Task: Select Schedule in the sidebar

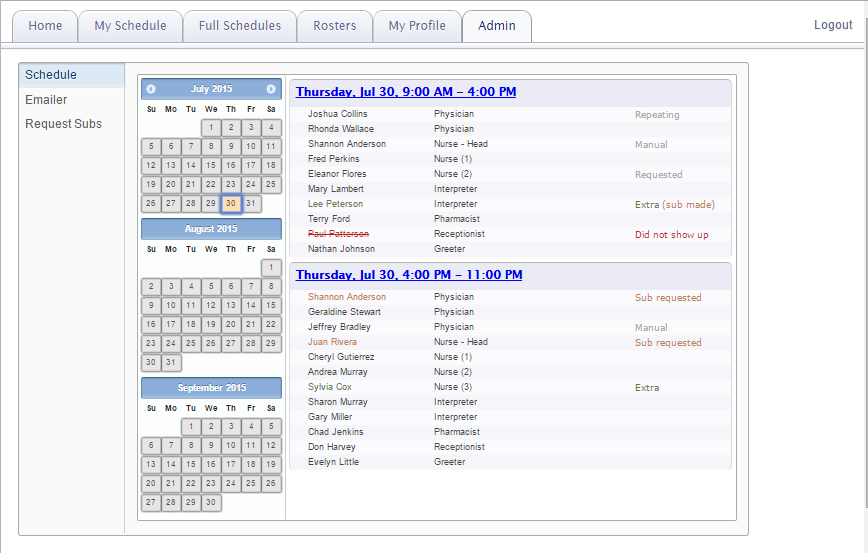Action: (72, 75)
